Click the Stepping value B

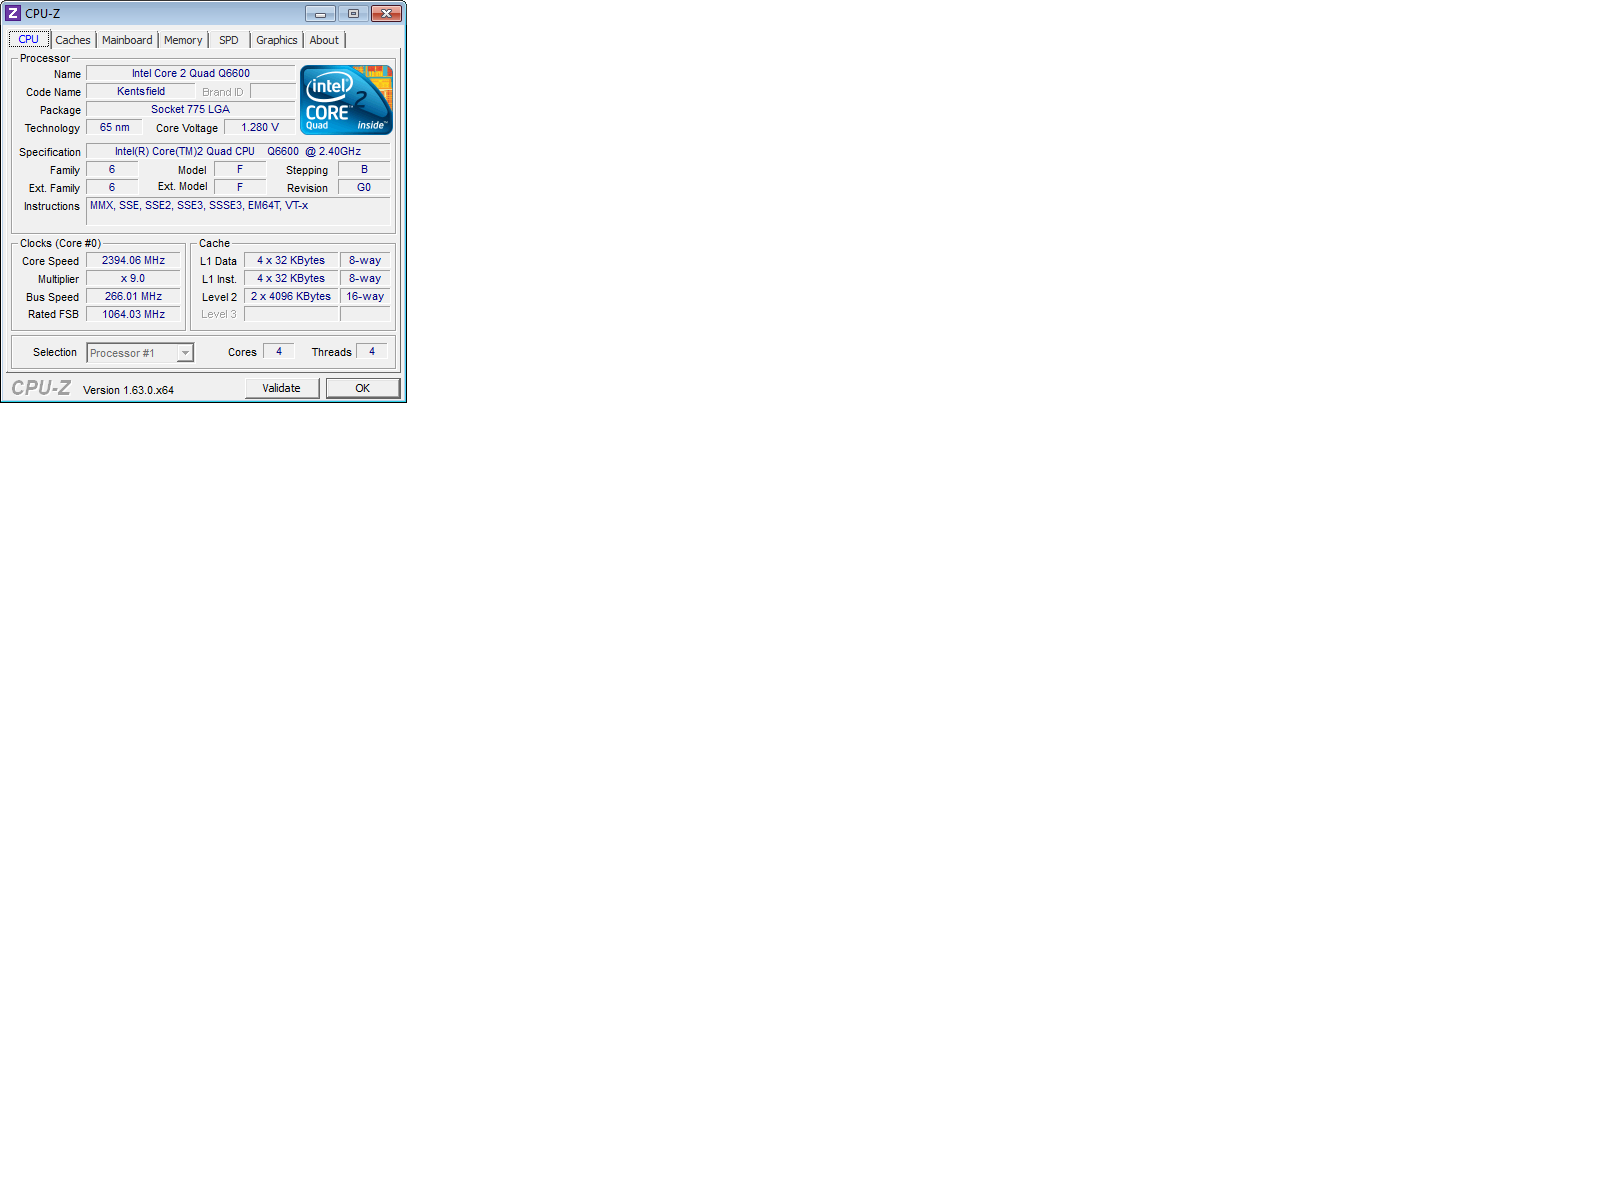tap(364, 169)
